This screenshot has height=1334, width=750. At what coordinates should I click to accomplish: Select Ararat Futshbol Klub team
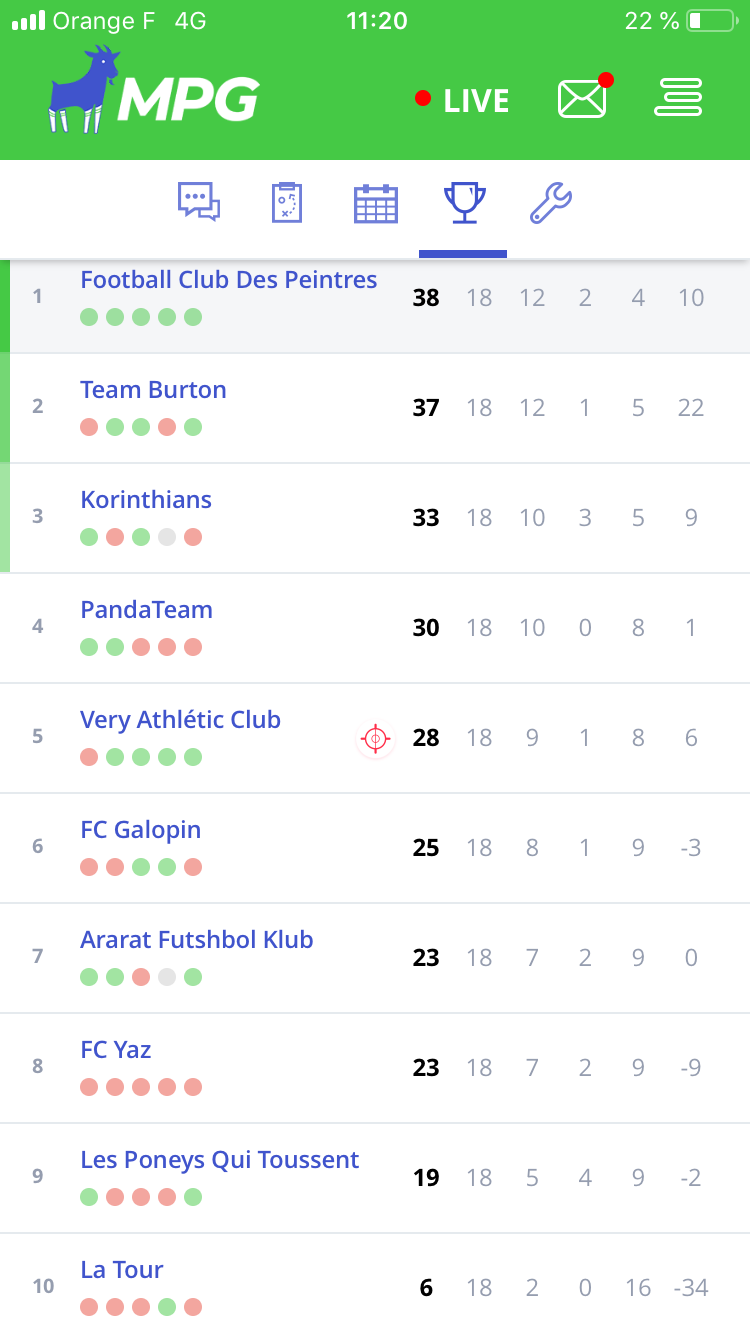point(197,940)
